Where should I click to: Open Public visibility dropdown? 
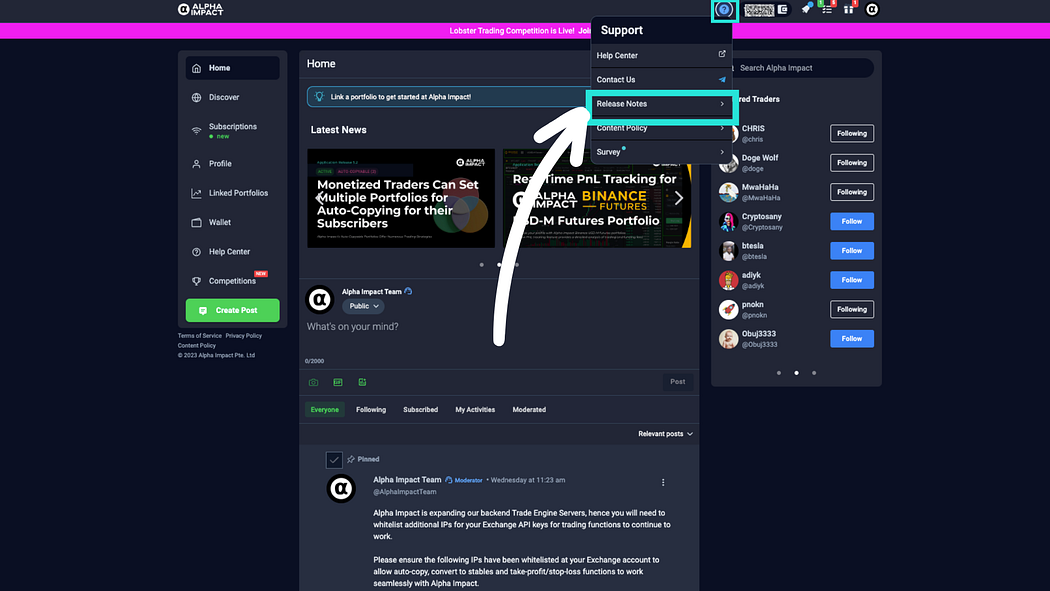click(364, 307)
